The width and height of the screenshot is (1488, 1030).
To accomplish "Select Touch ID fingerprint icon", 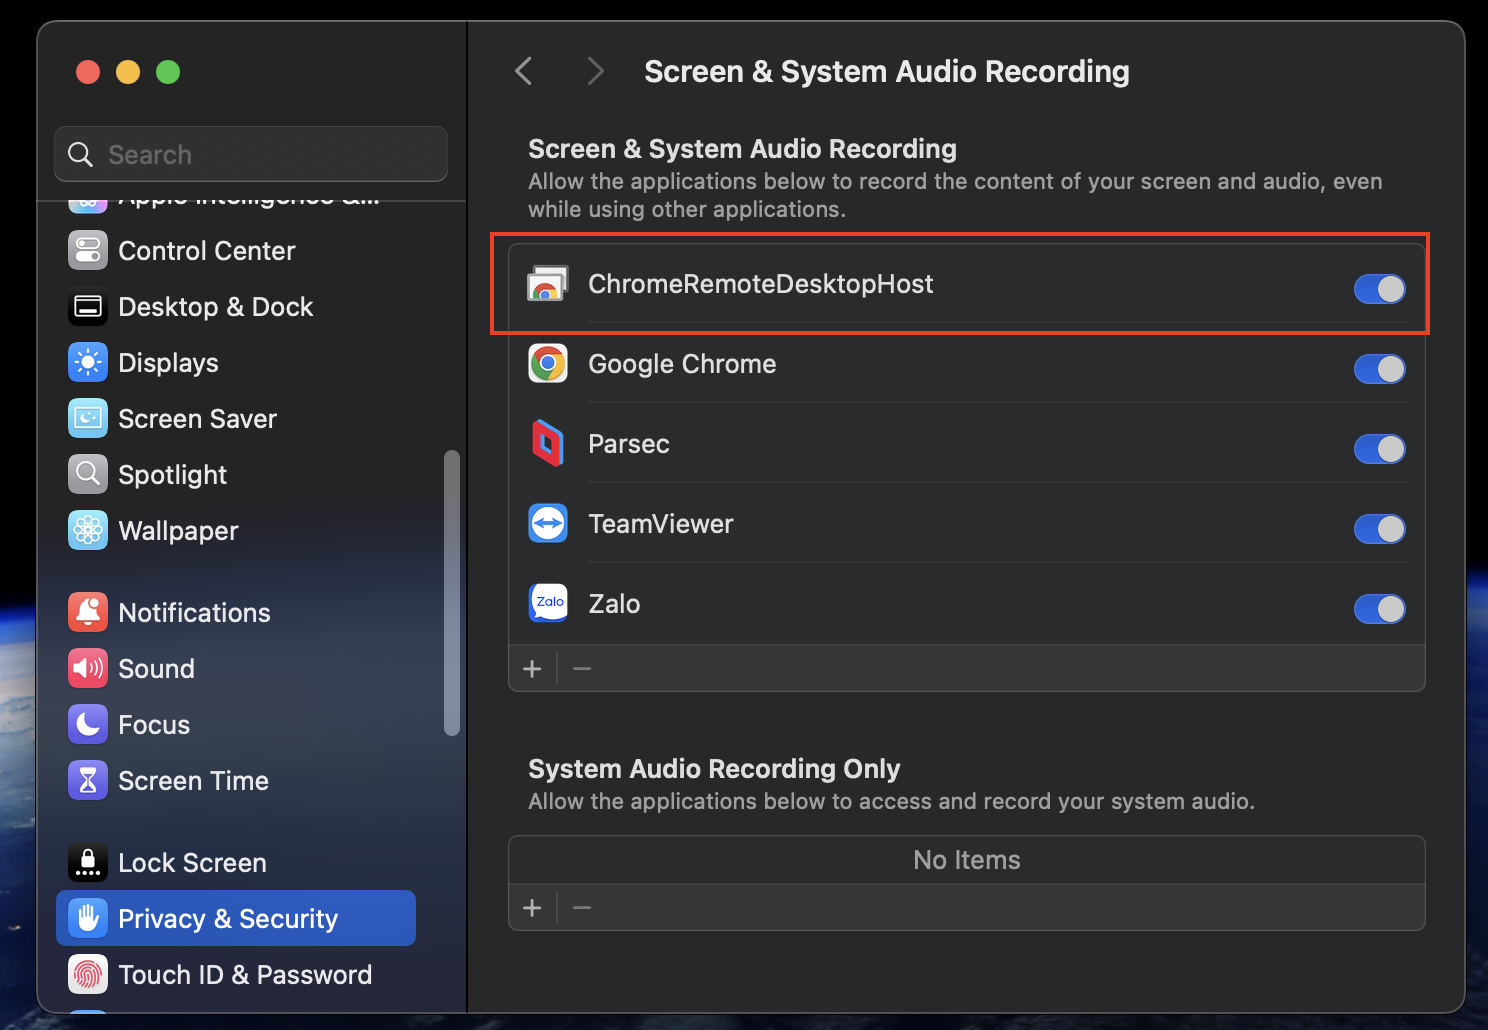I will [x=88, y=975].
